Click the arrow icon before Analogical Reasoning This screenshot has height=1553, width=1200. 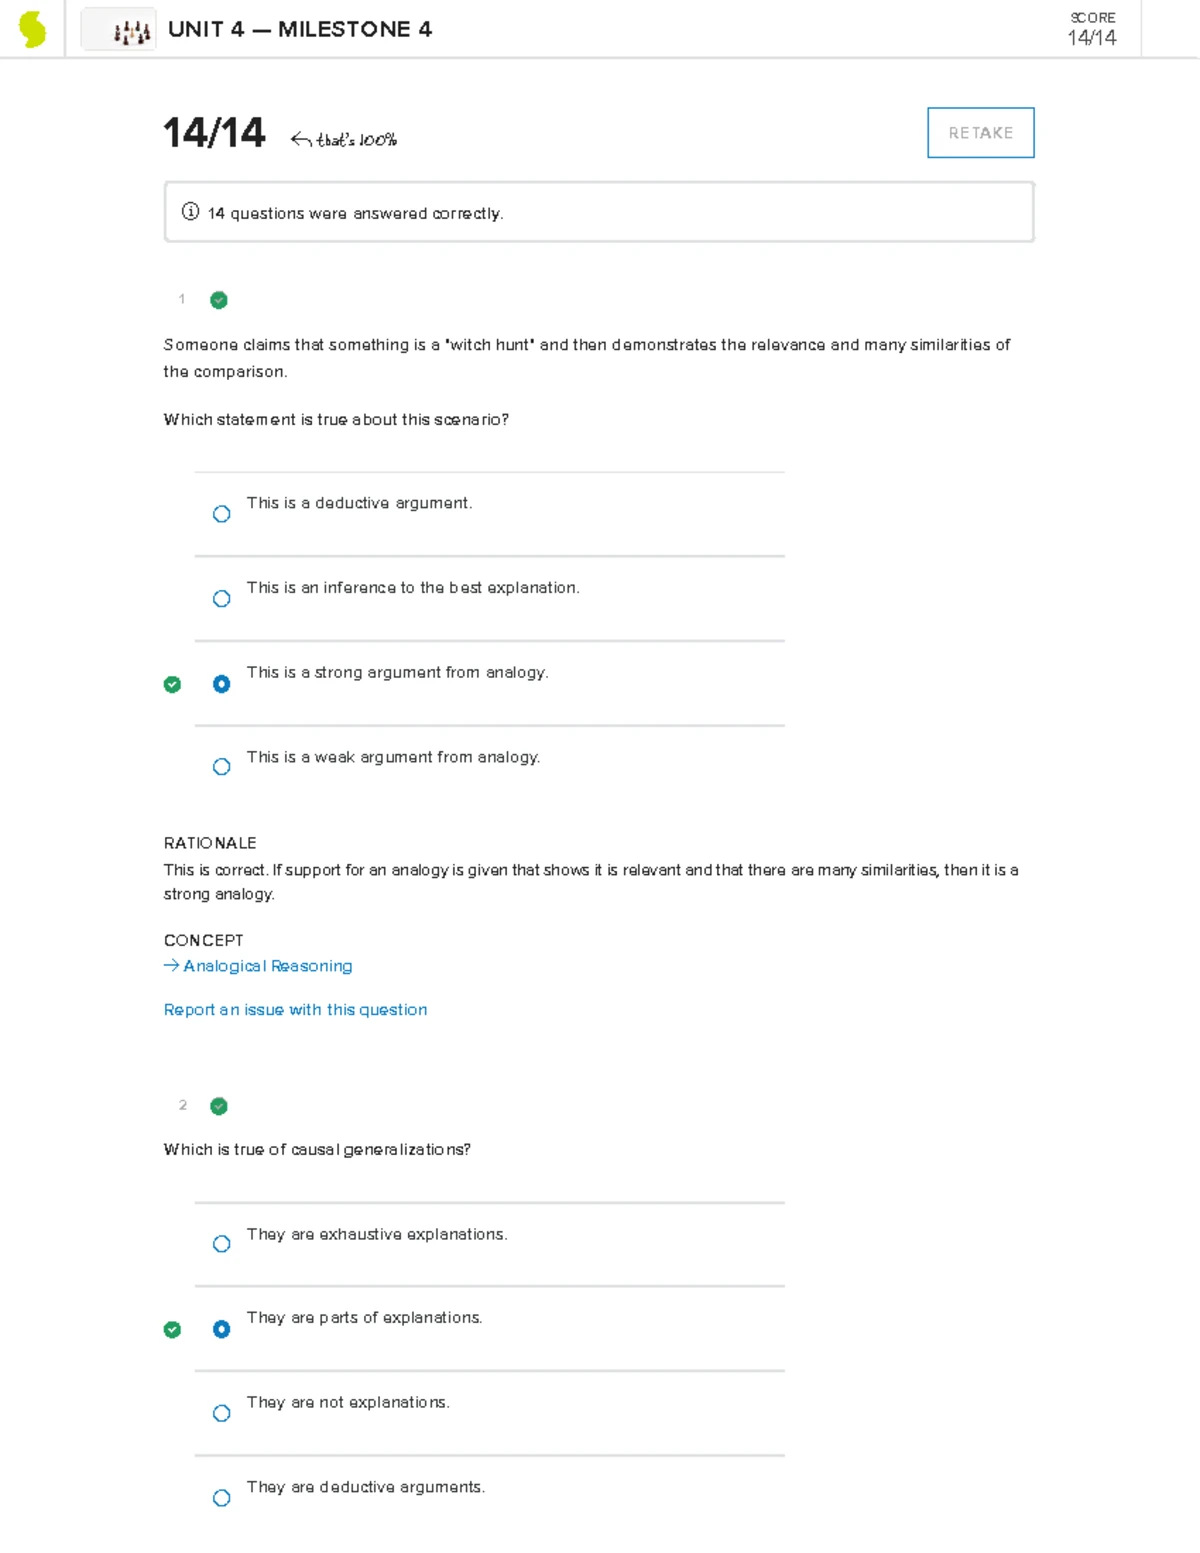[169, 965]
